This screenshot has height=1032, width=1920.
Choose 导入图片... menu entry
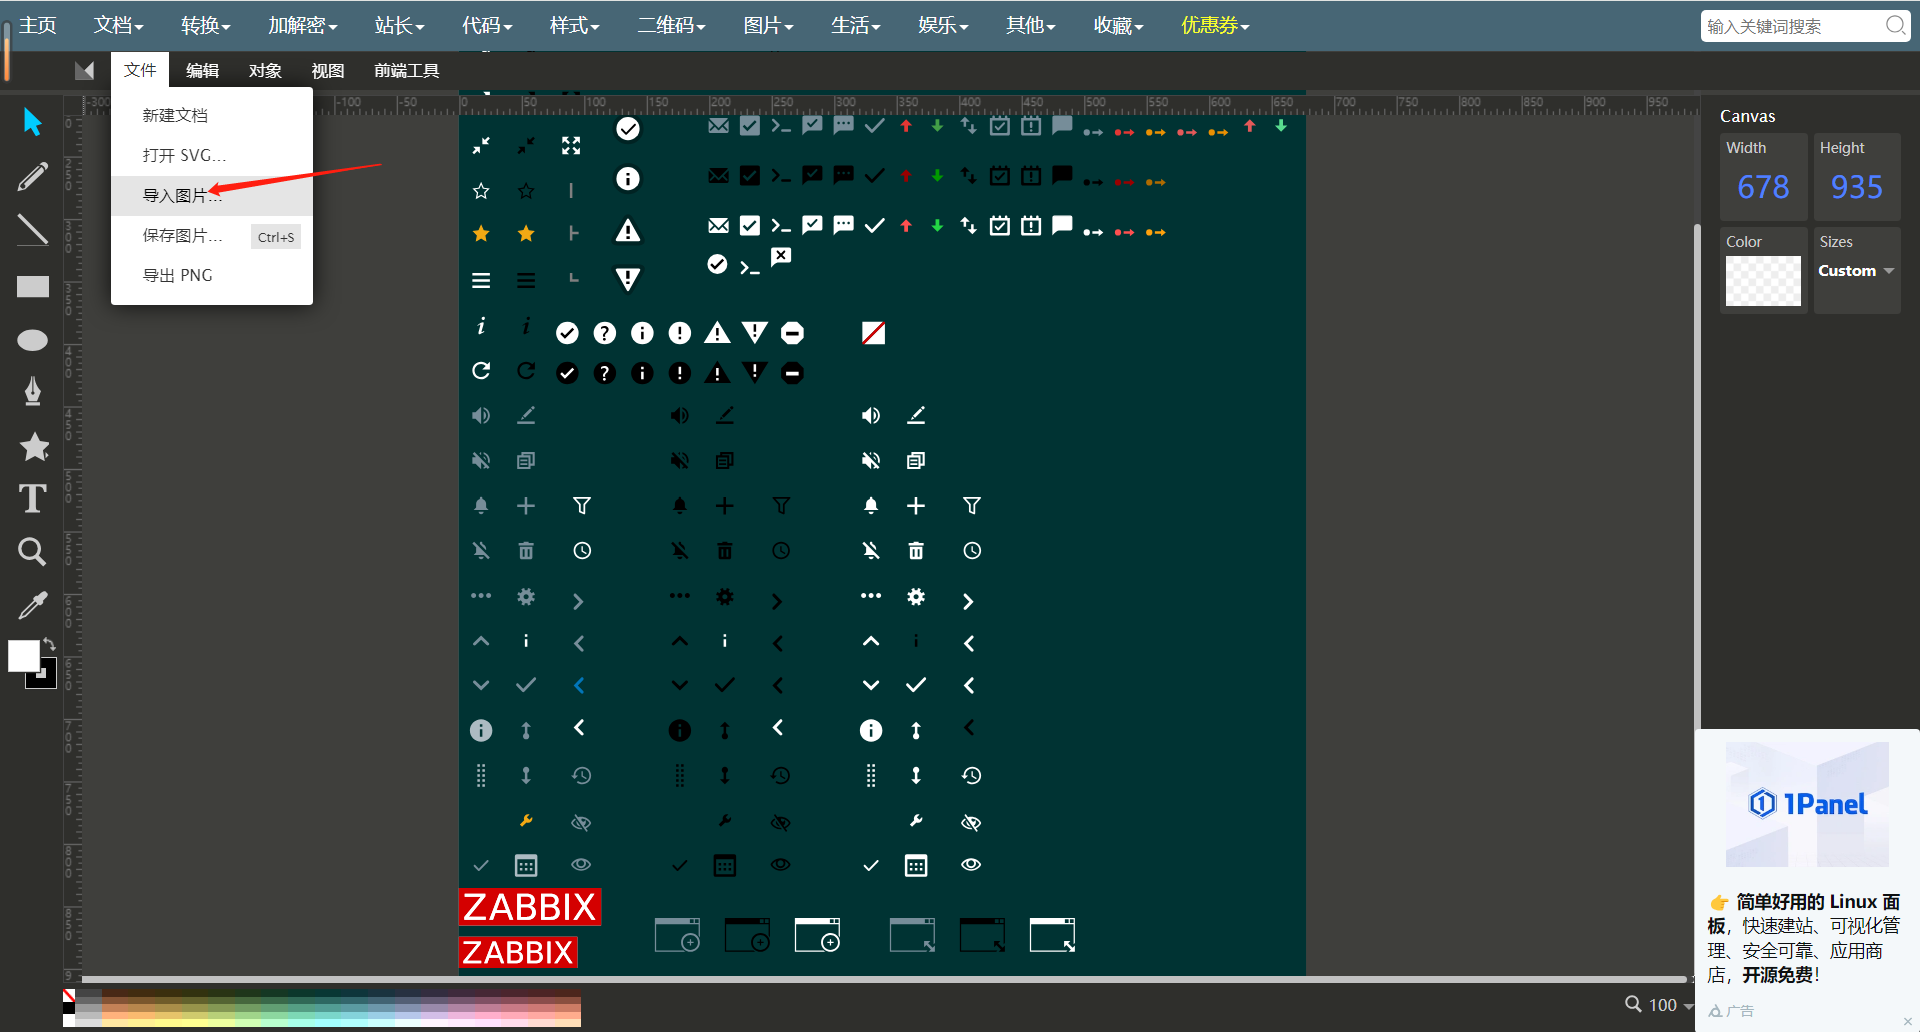coord(212,195)
